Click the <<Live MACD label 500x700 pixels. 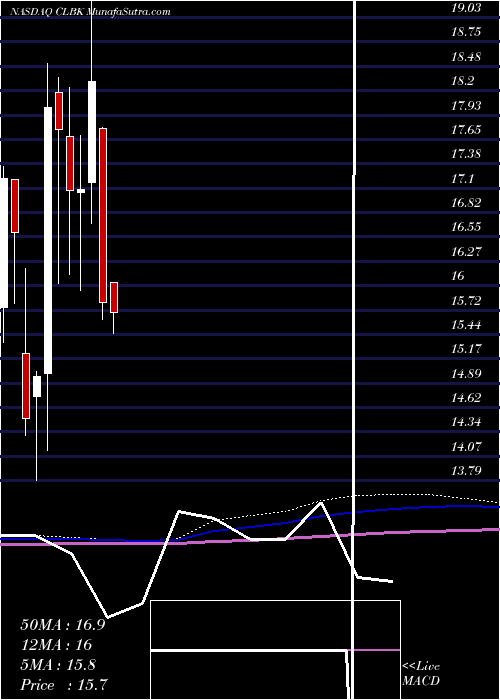pos(421,674)
